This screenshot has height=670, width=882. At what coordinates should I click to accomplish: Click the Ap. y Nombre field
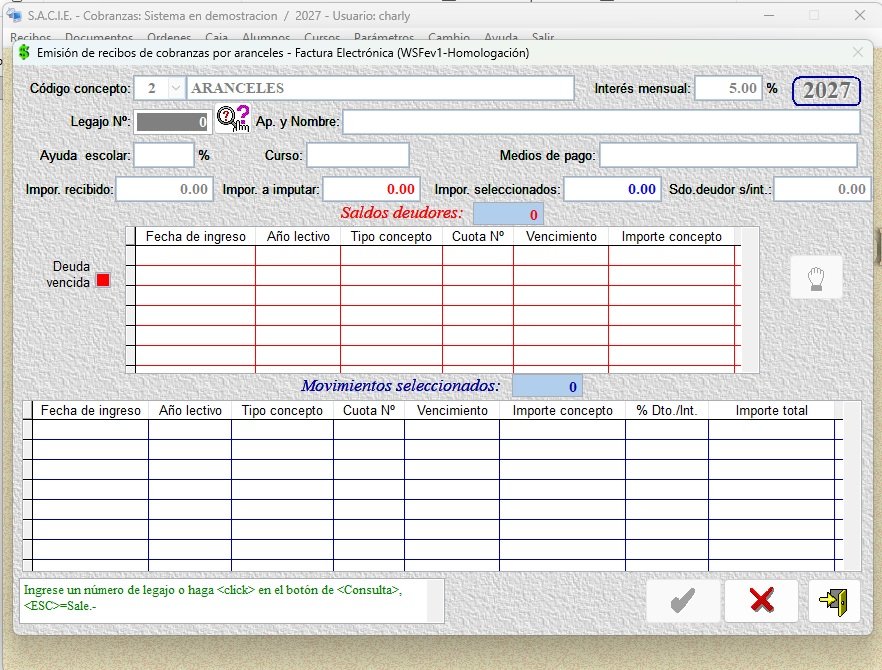601,122
